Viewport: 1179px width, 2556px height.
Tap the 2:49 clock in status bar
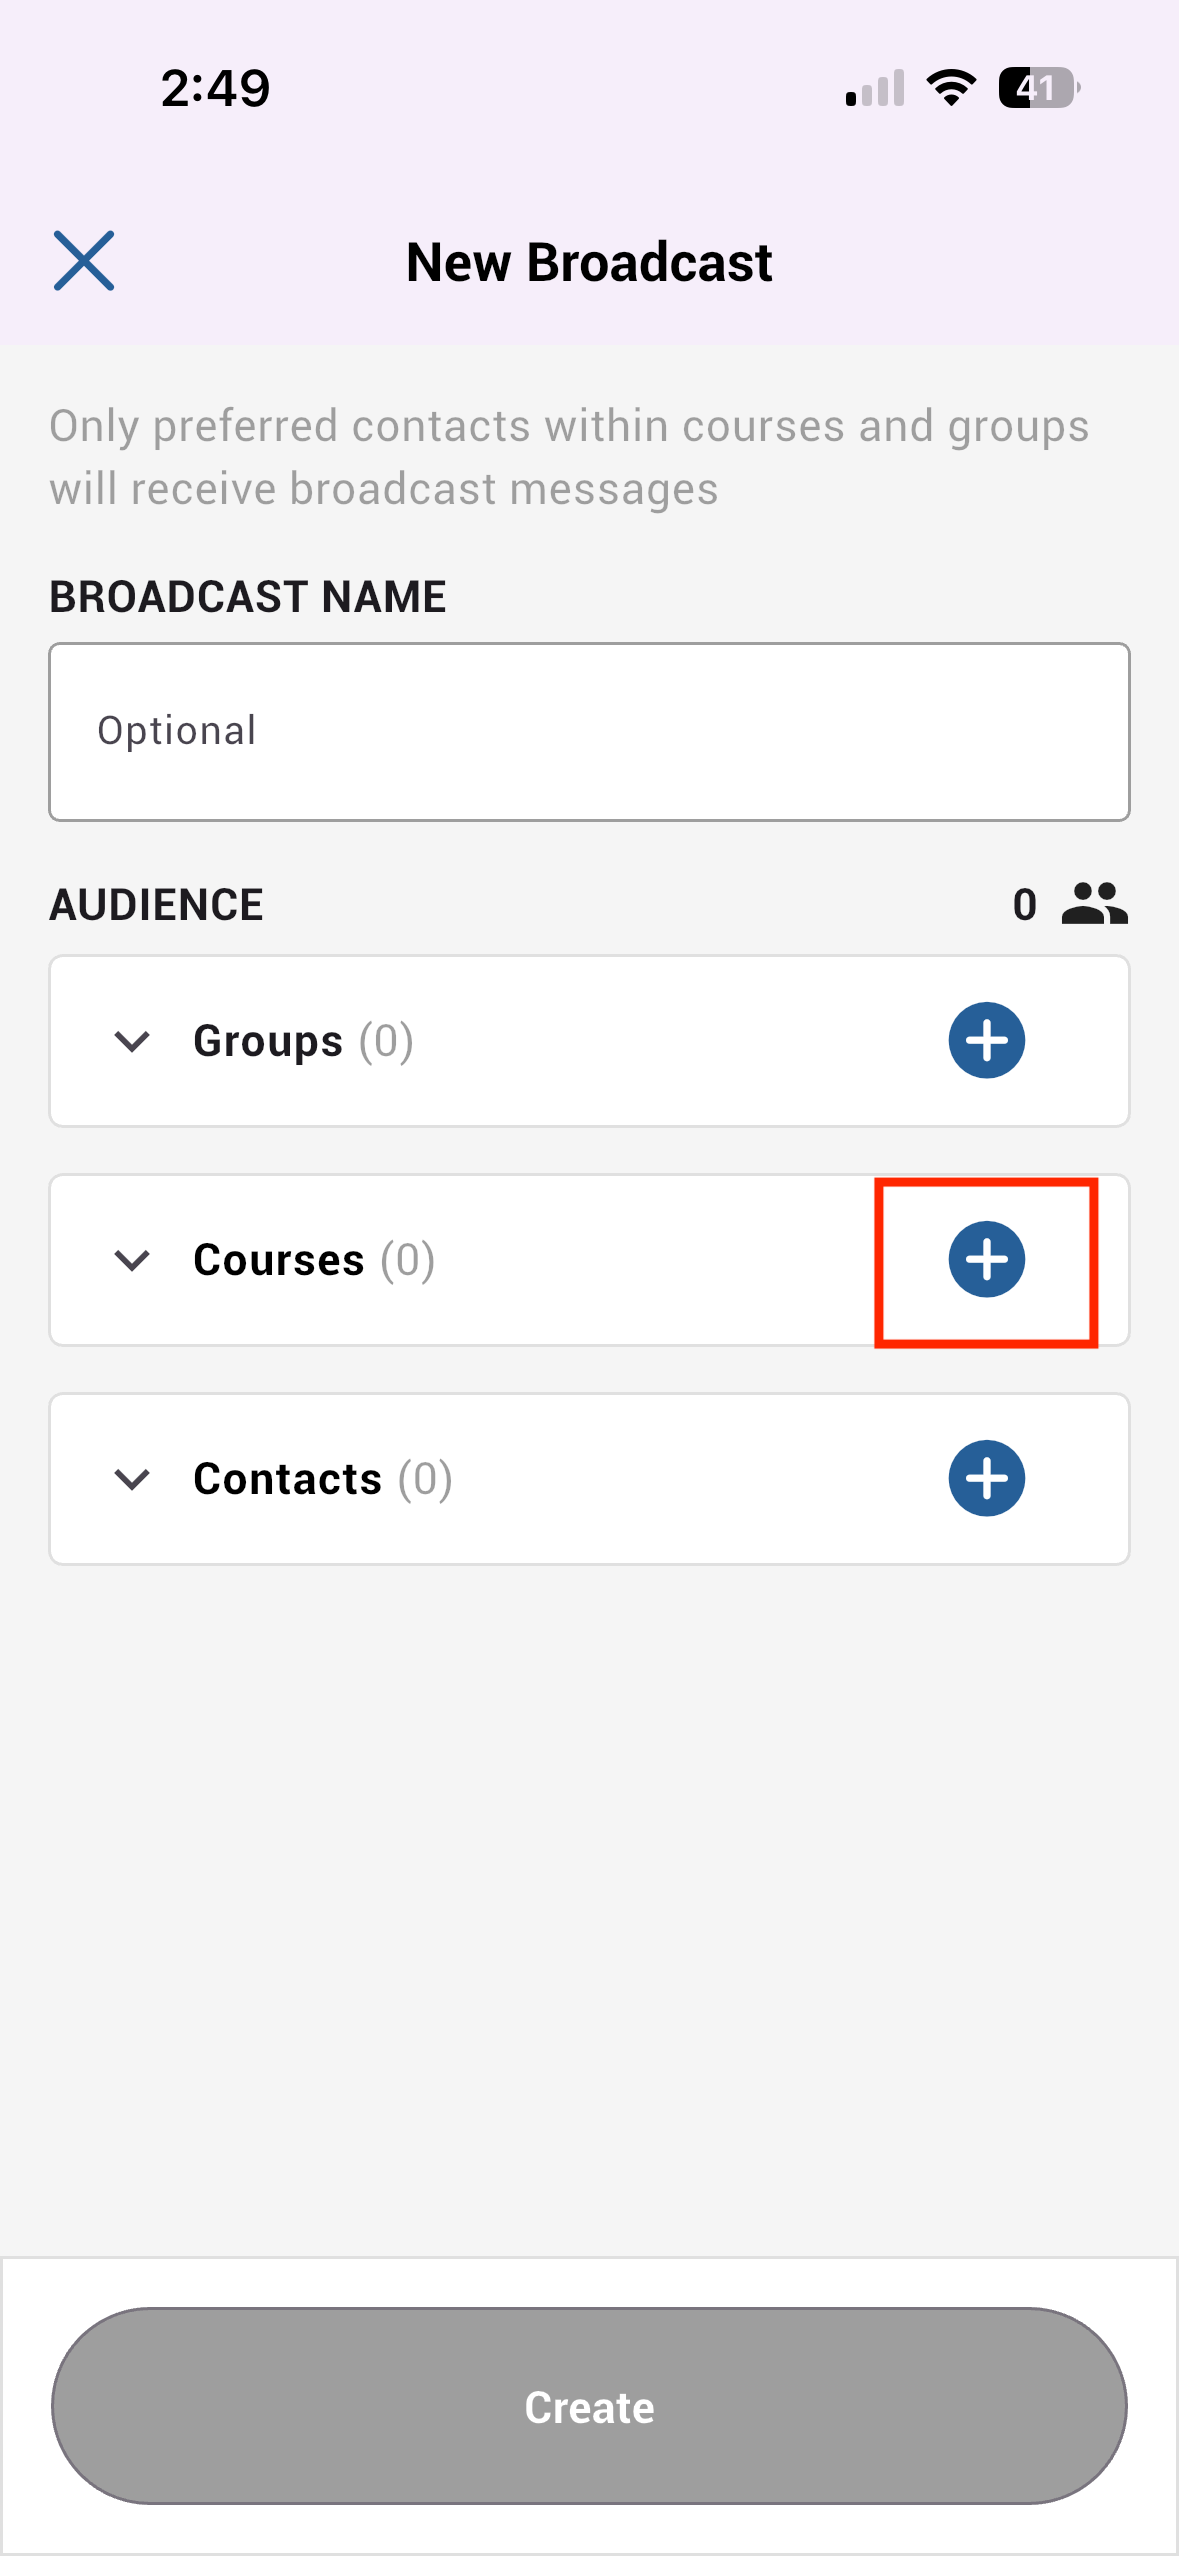click(215, 88)
